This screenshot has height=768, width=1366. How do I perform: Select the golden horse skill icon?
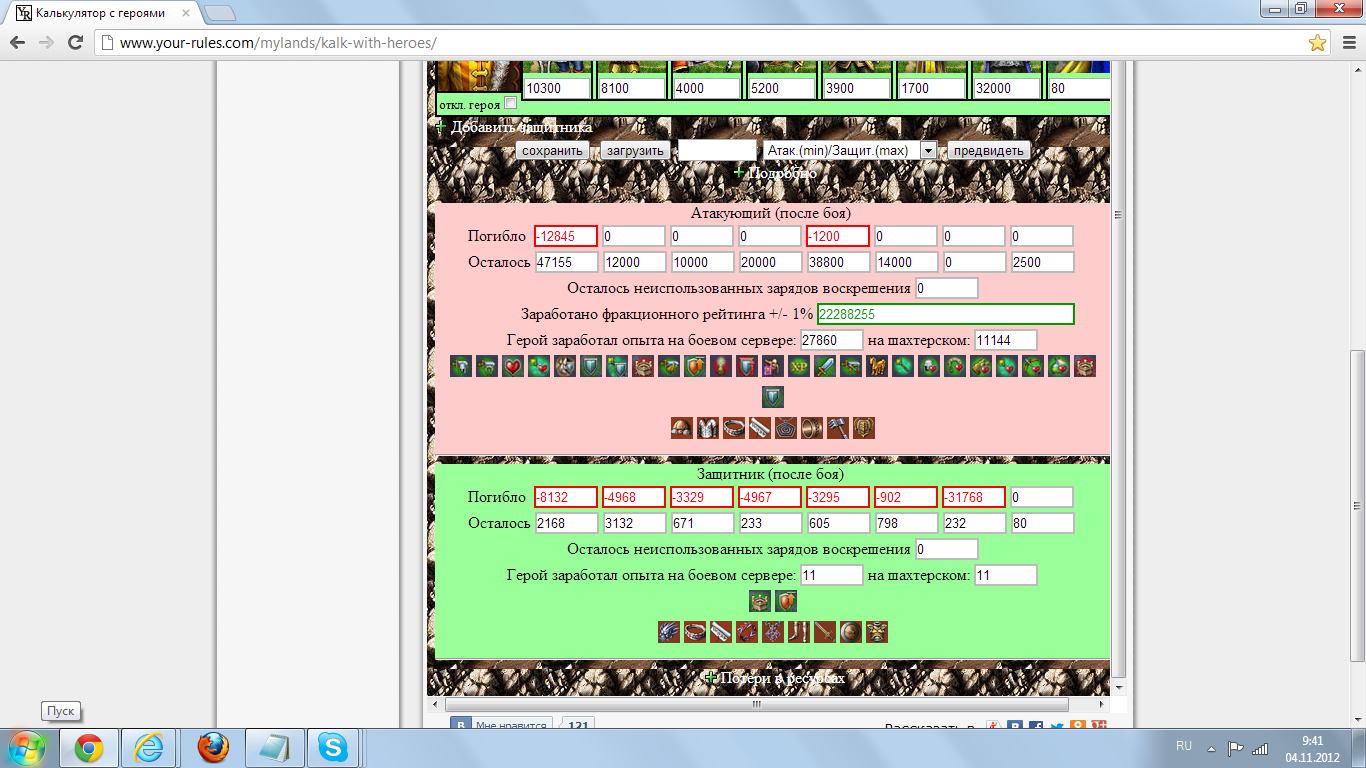[x=877, y=366]
